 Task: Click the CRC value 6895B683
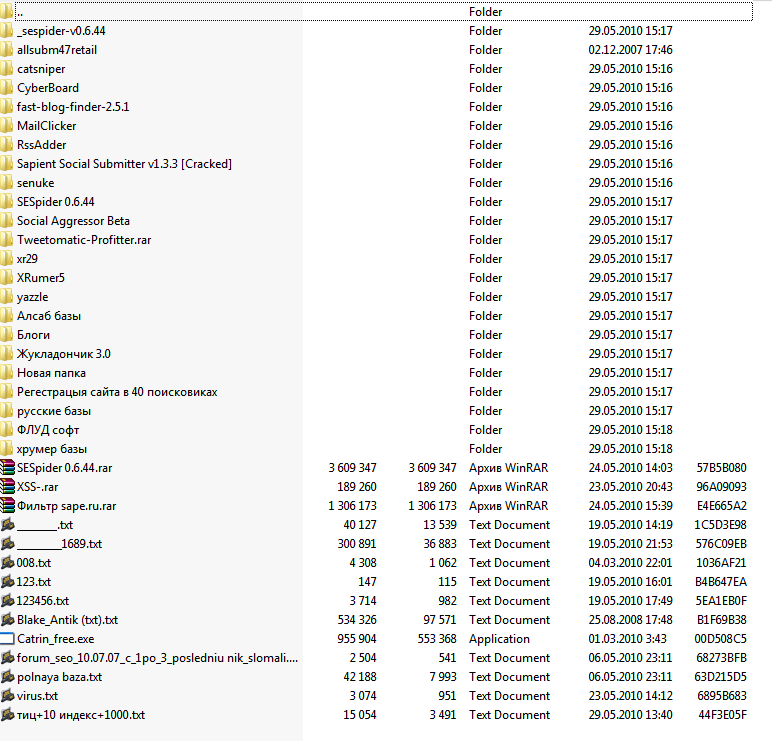pos(722,696)
